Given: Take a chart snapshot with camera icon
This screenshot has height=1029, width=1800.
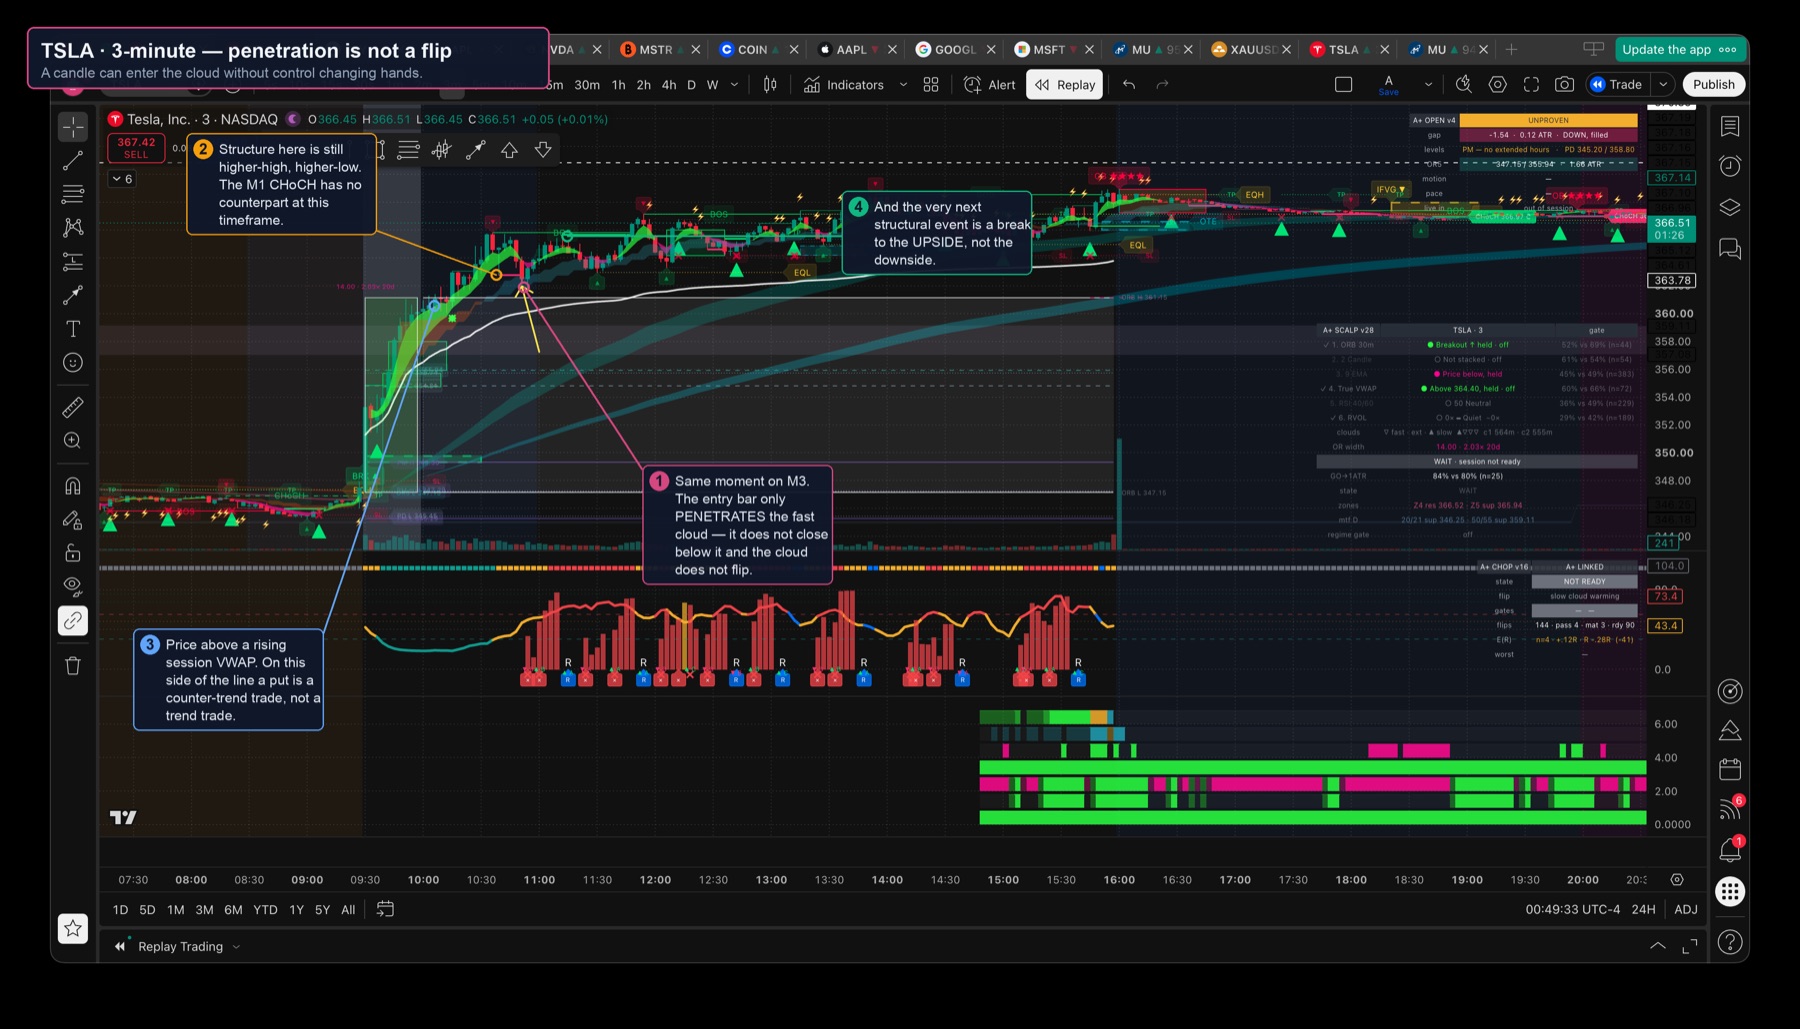Looking at the screenshot, I should (x=1565, y=85).
